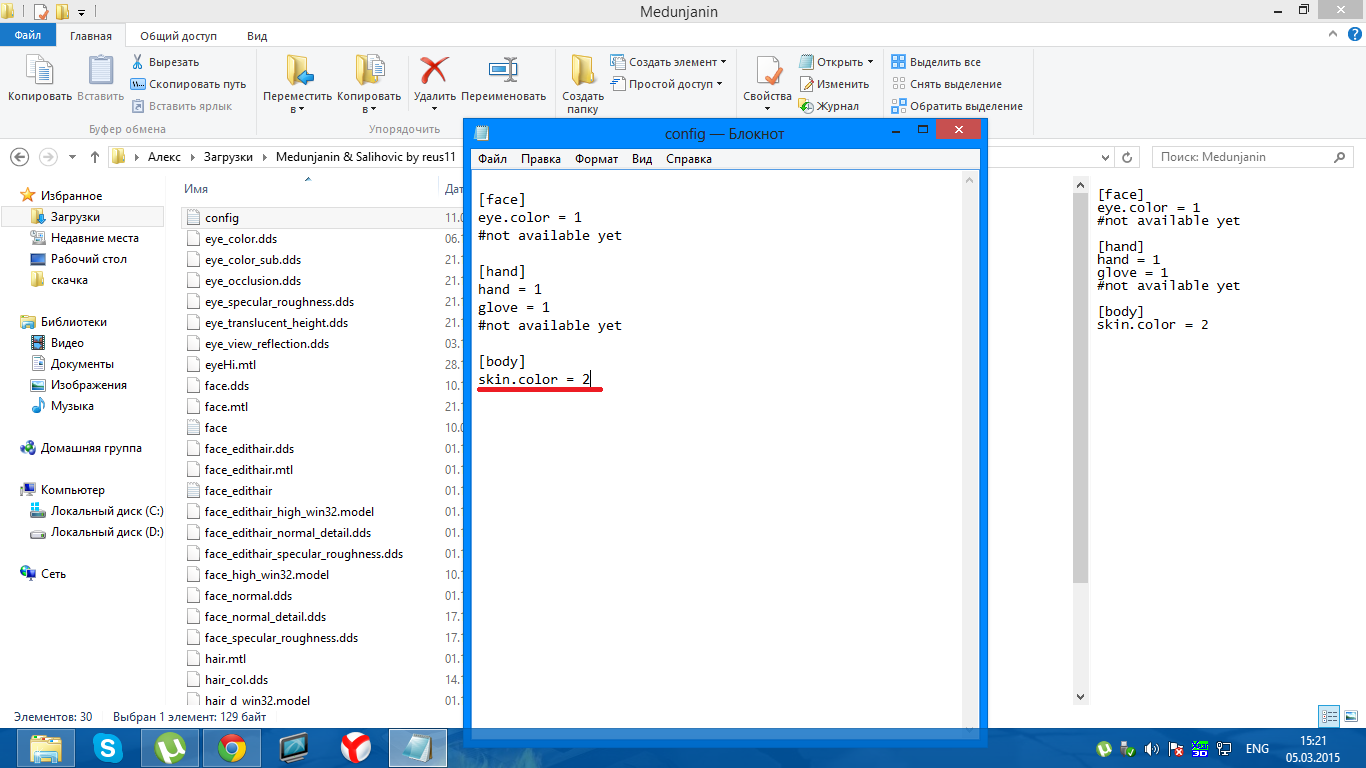The width and height of the screenshot is (1366, 768).
Task: Open Skype from the taskbar
Action: (x=107, y=747)
